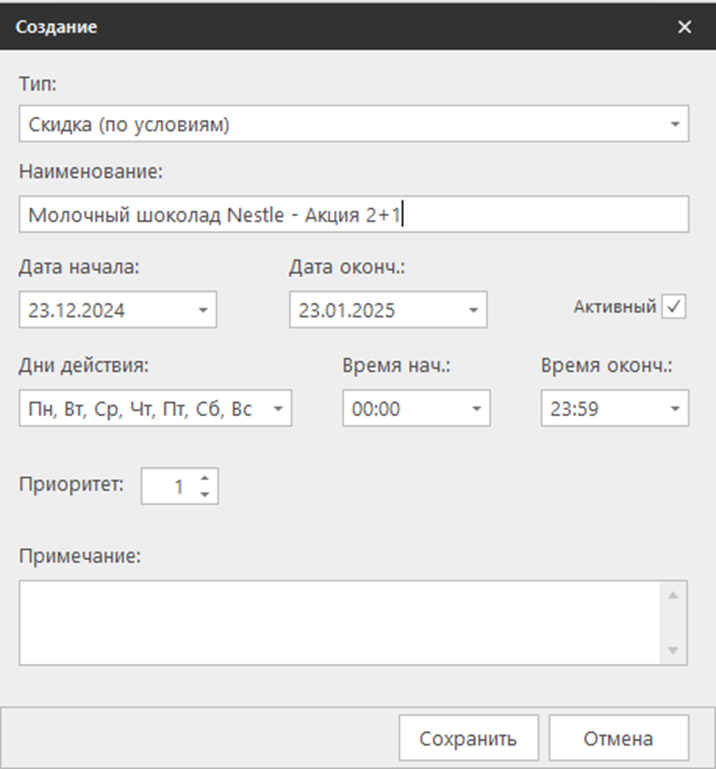
Task: Close the Создание dialog window
Action: pos(684,27)
